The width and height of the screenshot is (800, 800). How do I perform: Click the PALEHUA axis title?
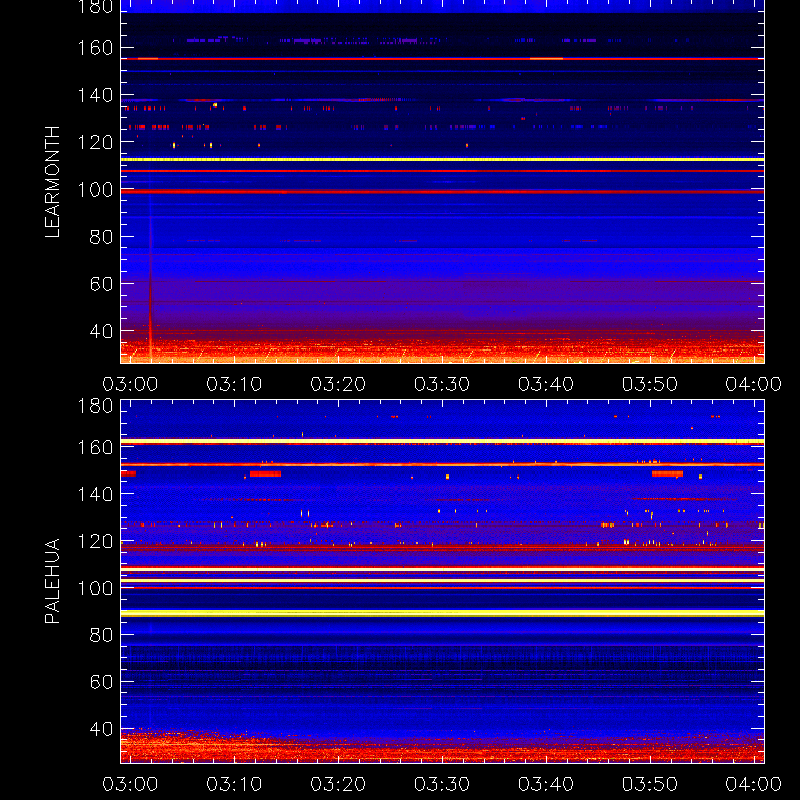(x=52, y=581)
